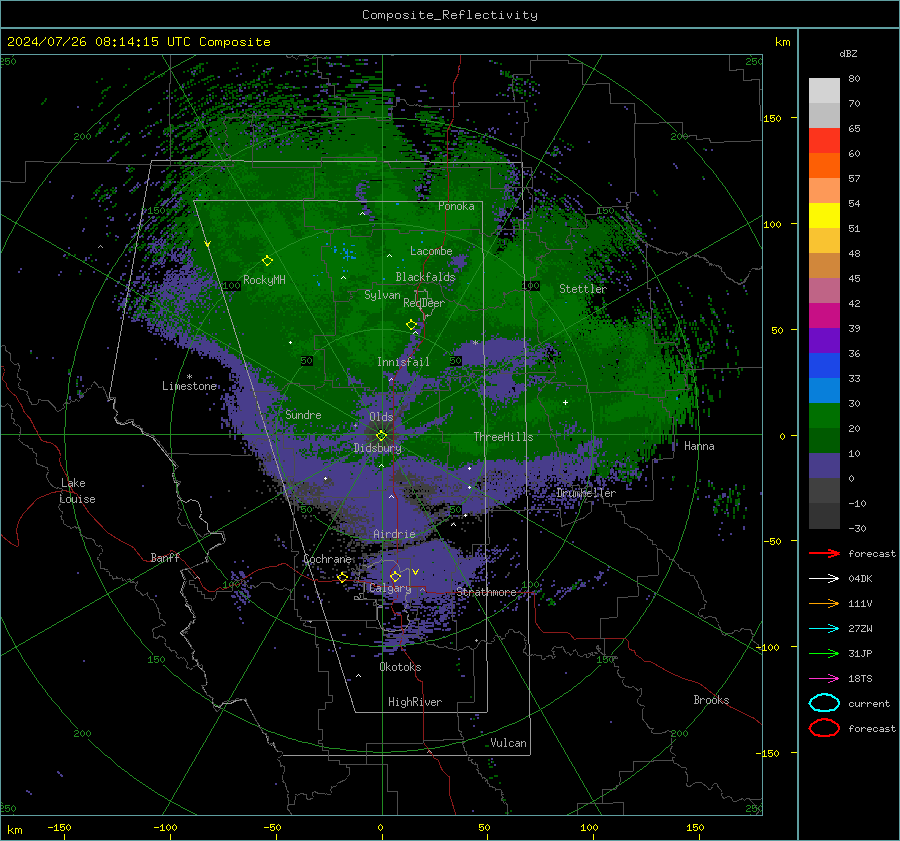
Task: Click the Composite_Reflectivity title
Action: (x=449, y=15)
